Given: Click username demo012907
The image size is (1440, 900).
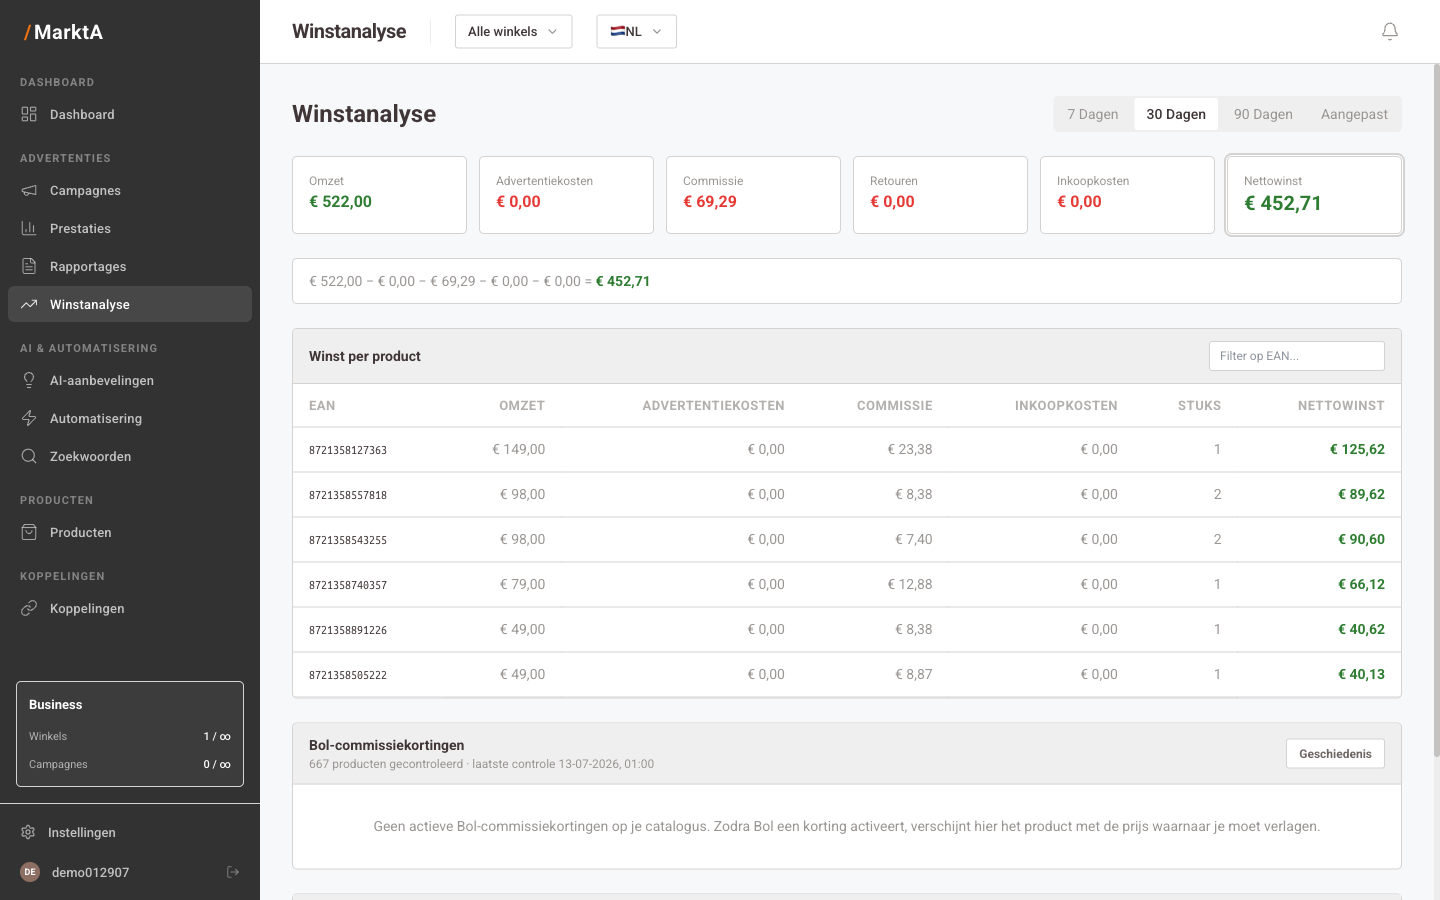Looking at the screenshot, I should pyautogui.click(x=90, y=872).
